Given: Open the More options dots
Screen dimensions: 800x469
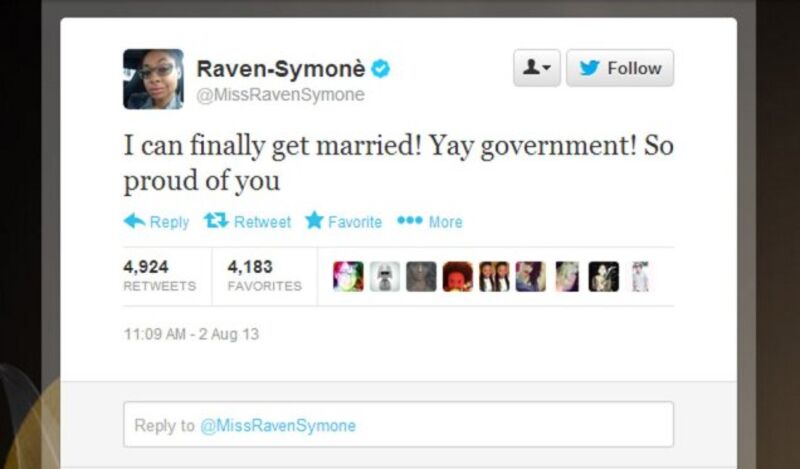Looking at the screenshot, I should (410, 220).
